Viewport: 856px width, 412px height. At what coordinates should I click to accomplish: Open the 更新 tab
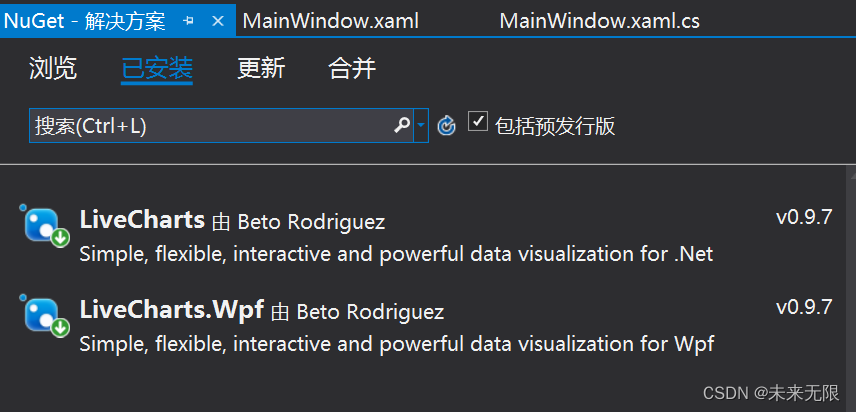pos(261,69)
